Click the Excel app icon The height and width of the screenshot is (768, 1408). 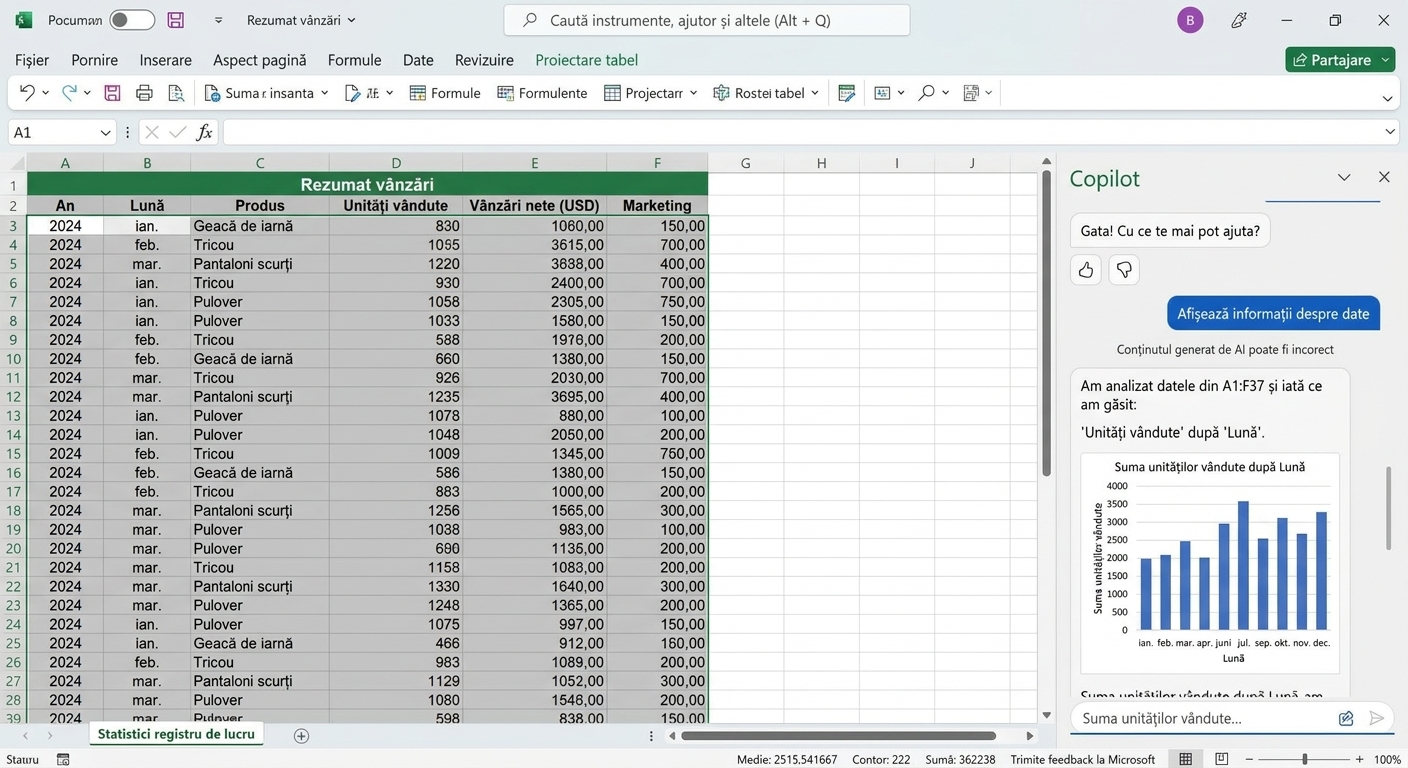pos(24,20)
